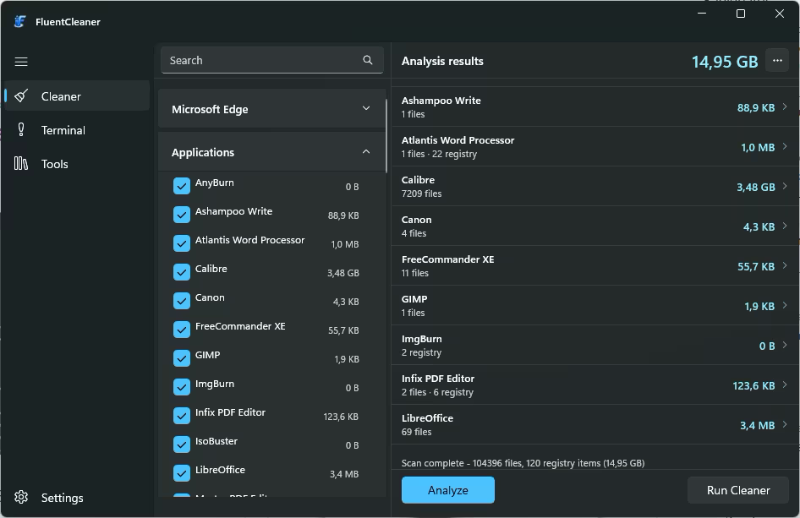800x518 pixels.
Task: Open the three-dot more options menu
Action: 777,61
